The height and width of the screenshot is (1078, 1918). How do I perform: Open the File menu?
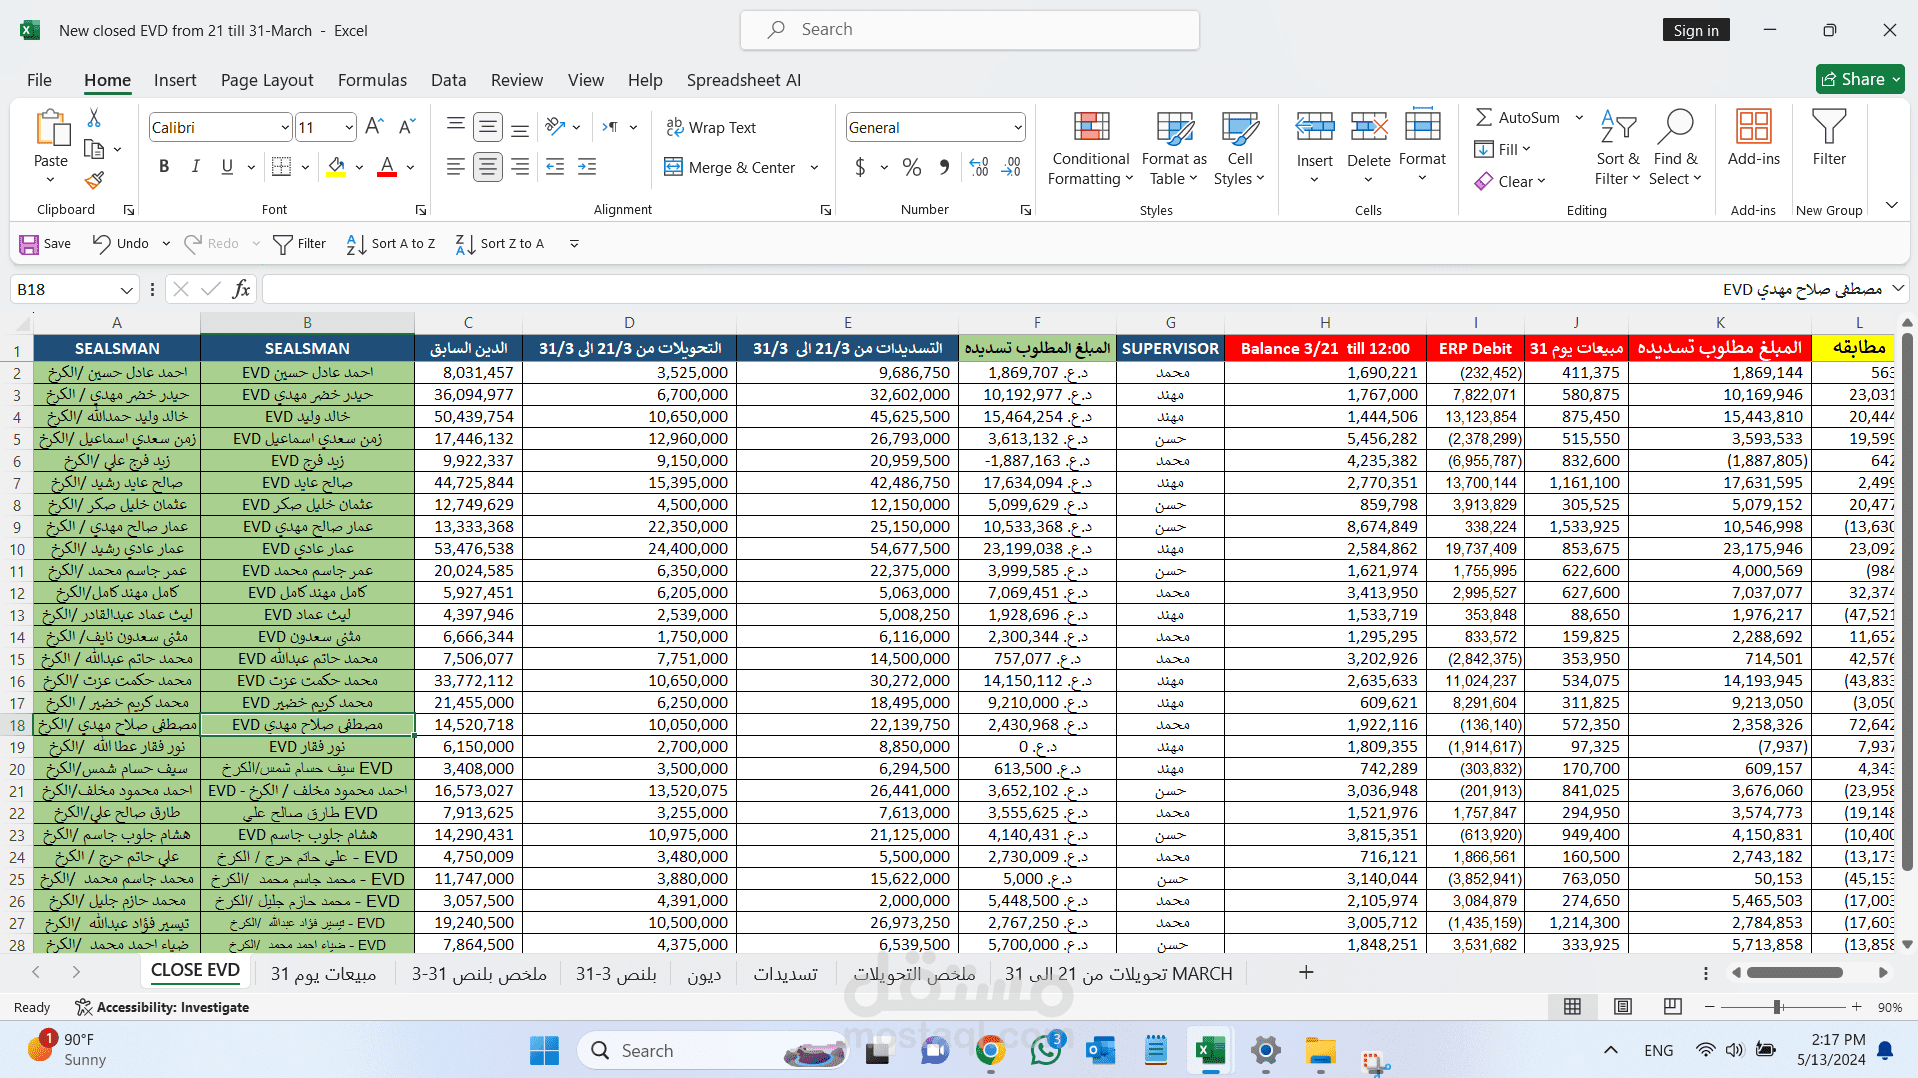click(x=39, y=80)
